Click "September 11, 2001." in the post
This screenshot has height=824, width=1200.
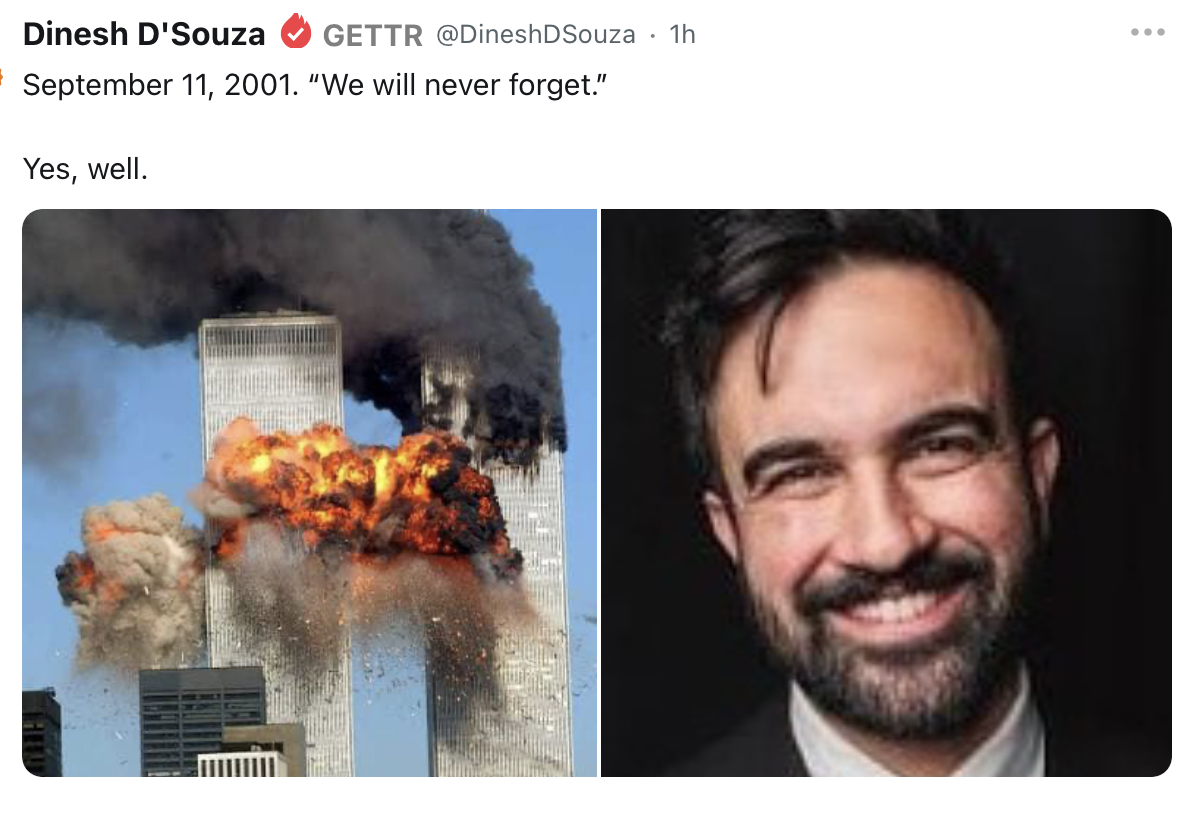pyautogui.click(x=160, y=85)
